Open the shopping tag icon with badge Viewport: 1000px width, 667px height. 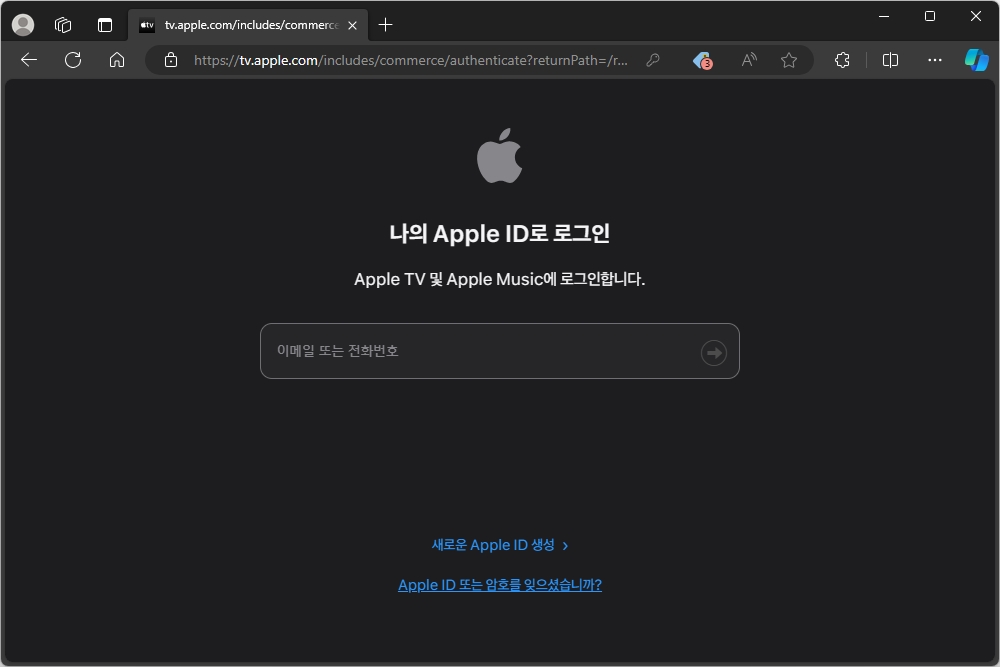[702, 60]
